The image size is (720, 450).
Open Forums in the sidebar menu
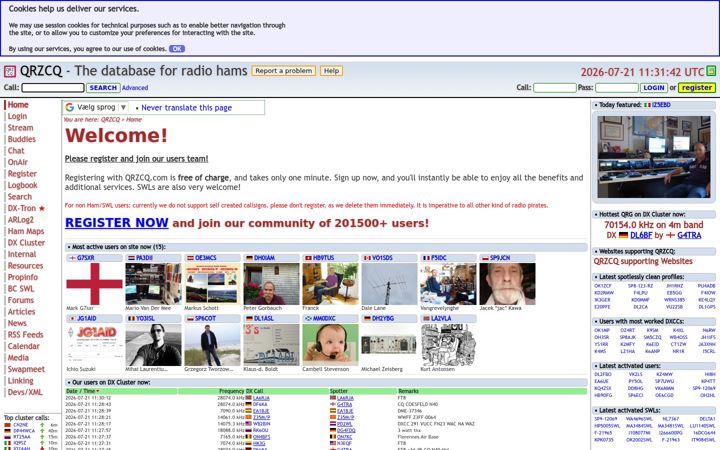pos(21,300)
